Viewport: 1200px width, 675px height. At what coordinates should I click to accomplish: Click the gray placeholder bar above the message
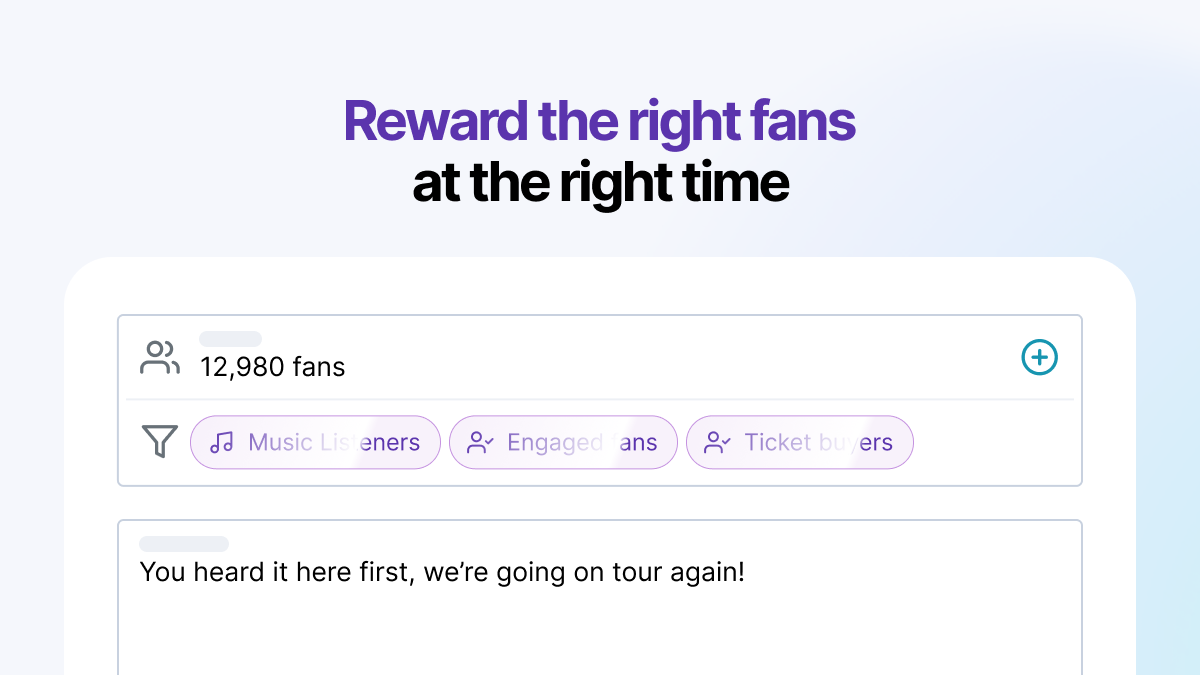pos(184,544)
